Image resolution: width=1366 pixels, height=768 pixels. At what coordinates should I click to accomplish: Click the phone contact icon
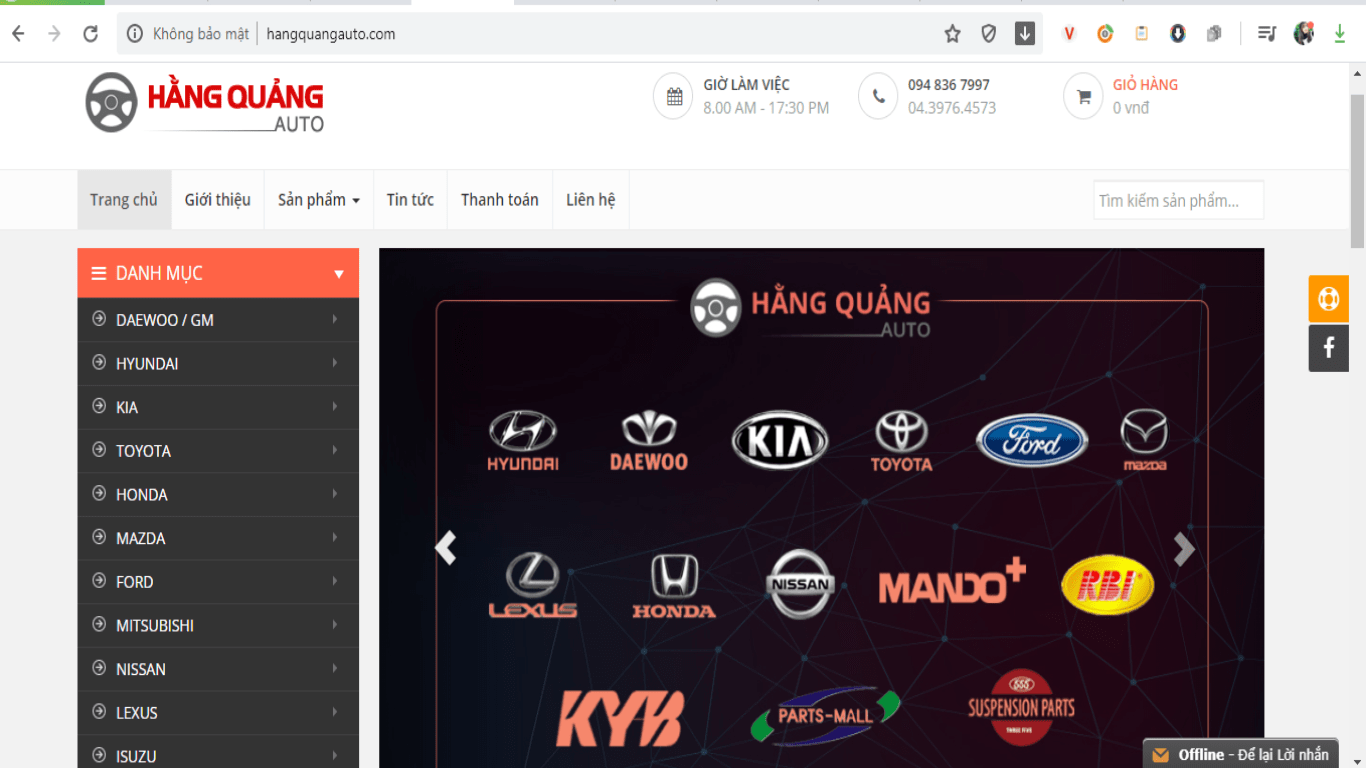(x=878, y=97)
